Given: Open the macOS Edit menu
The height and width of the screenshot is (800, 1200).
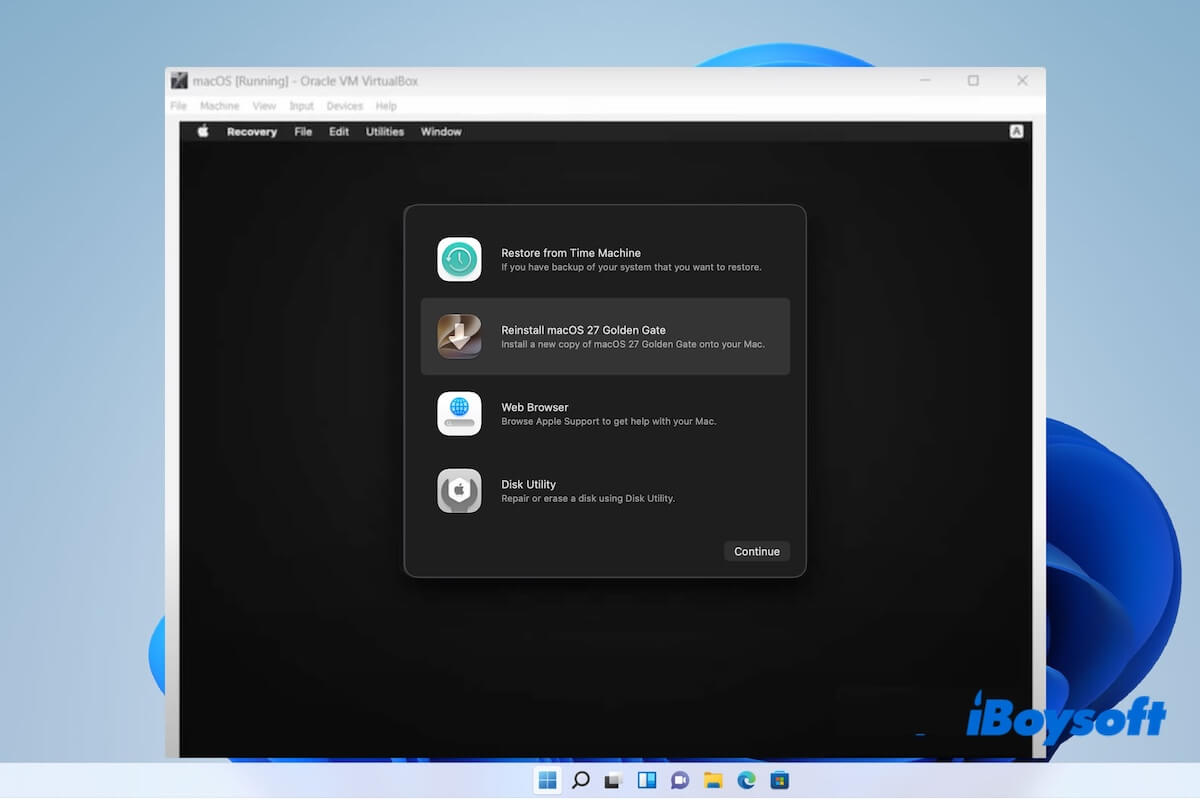Looking at the screenshot, I should coord(339,132).
